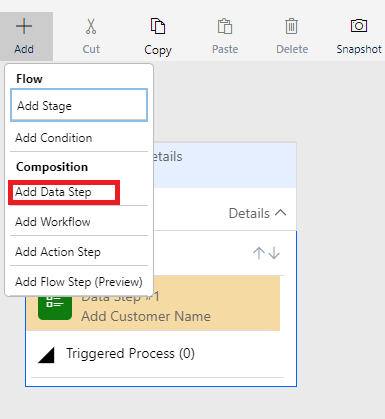Select Add Workflow option
The width and height of the screenshot is (385, 419).
(79, 222)
